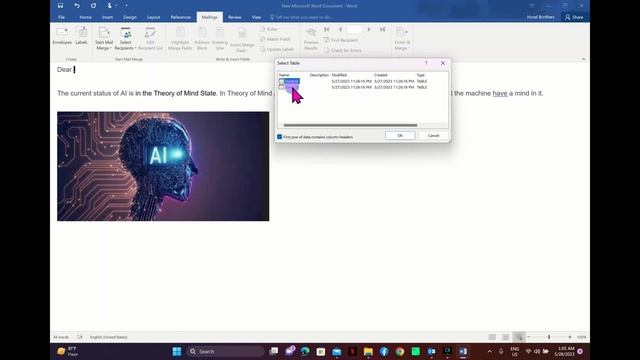Open the File tab
The image size is (640, 360).
(62, 17)
